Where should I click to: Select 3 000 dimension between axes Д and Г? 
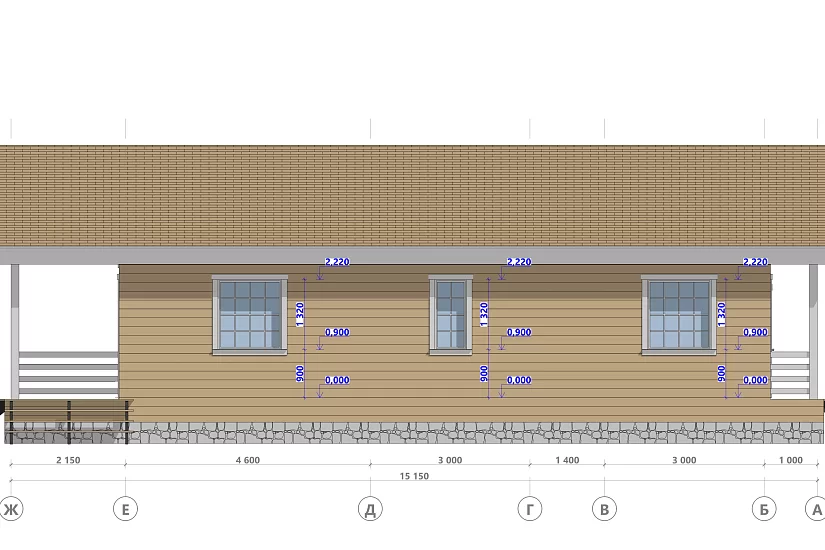[x=450, y=460]
